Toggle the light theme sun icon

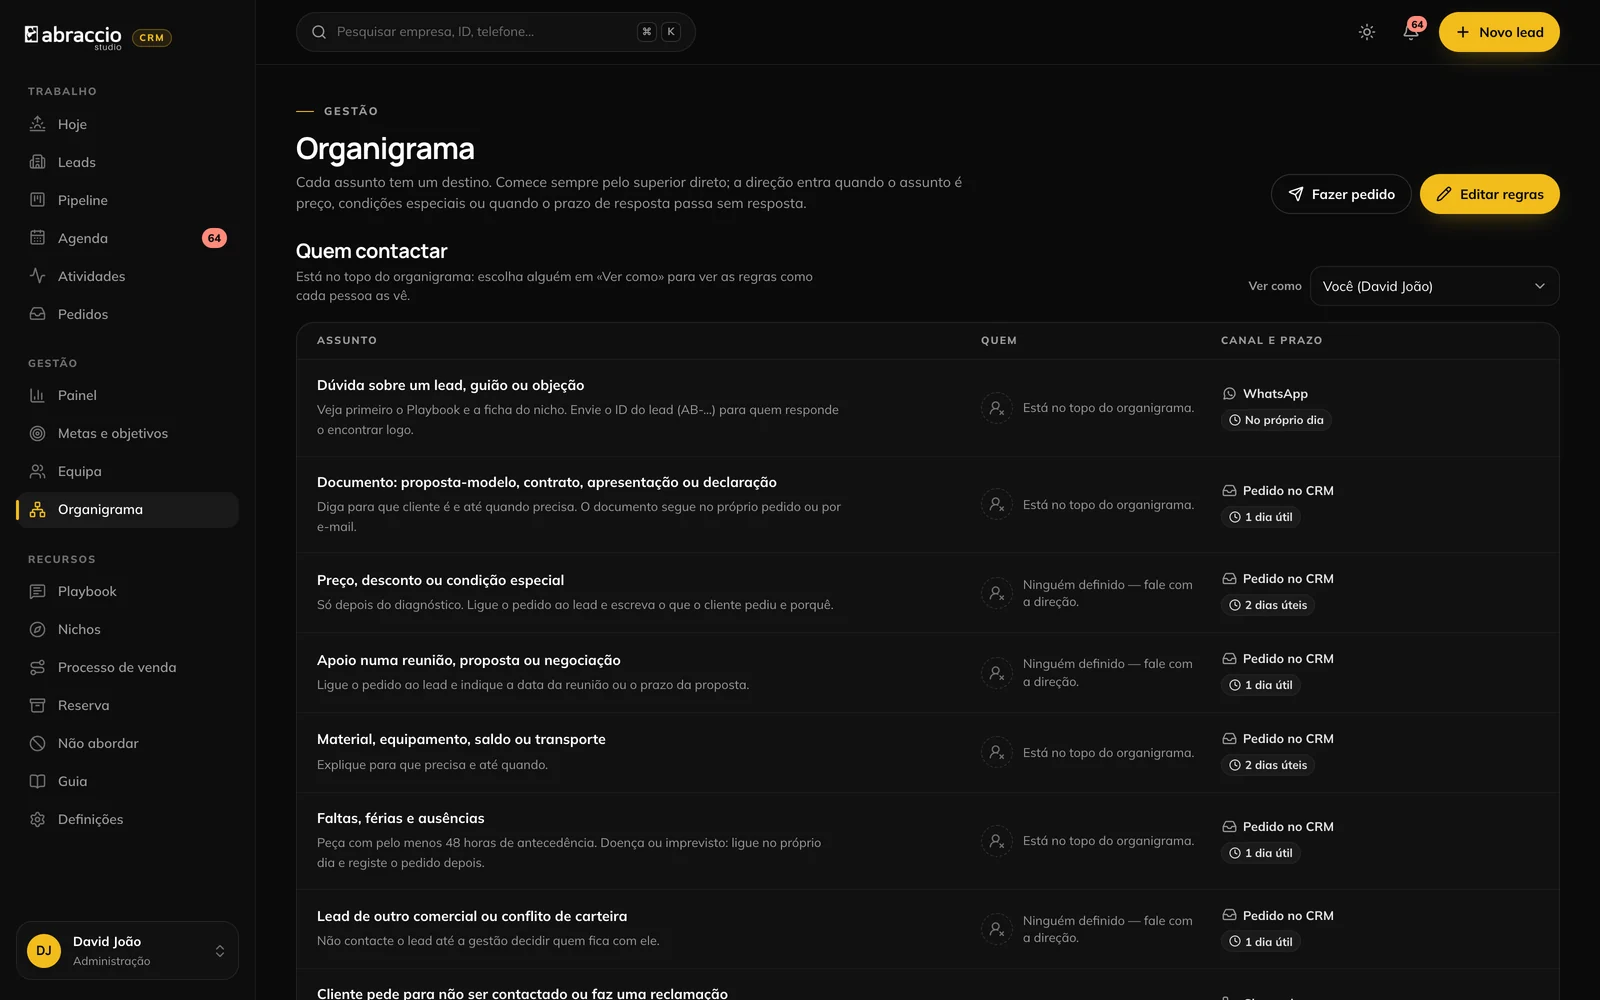tap(1367, 32)
